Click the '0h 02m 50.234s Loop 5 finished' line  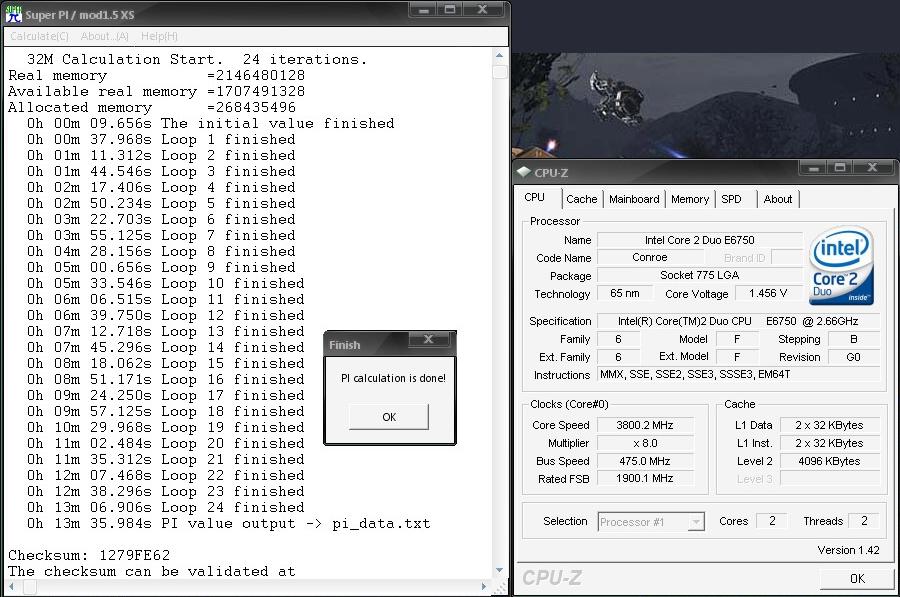click(161, 204)
